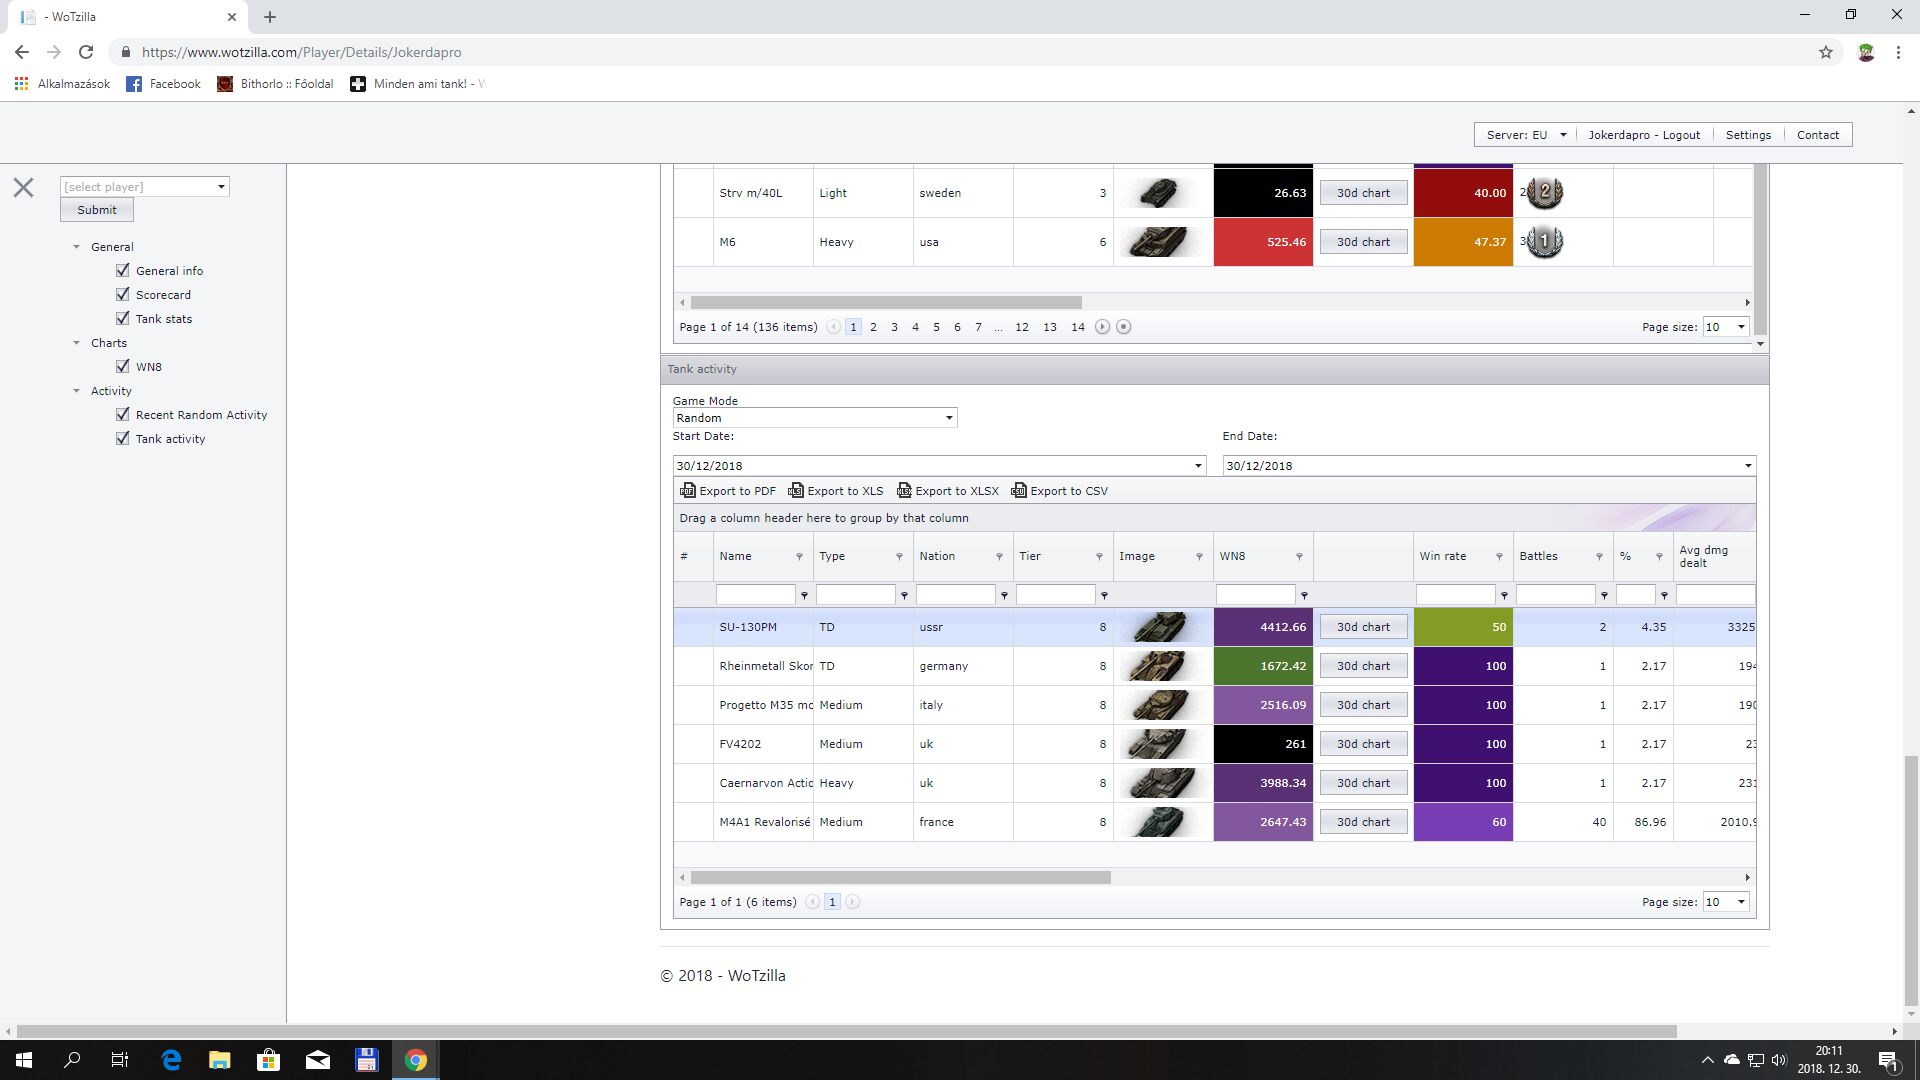1920x1080 pixels.
Task: Click Export to XLS icon
Action: tap(796, 491)
